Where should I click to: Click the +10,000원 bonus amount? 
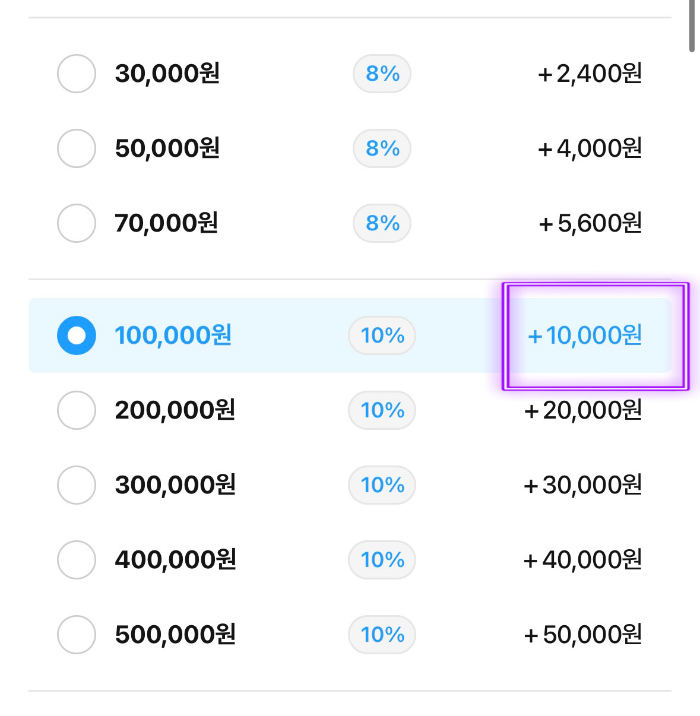[x=585, y=336]
